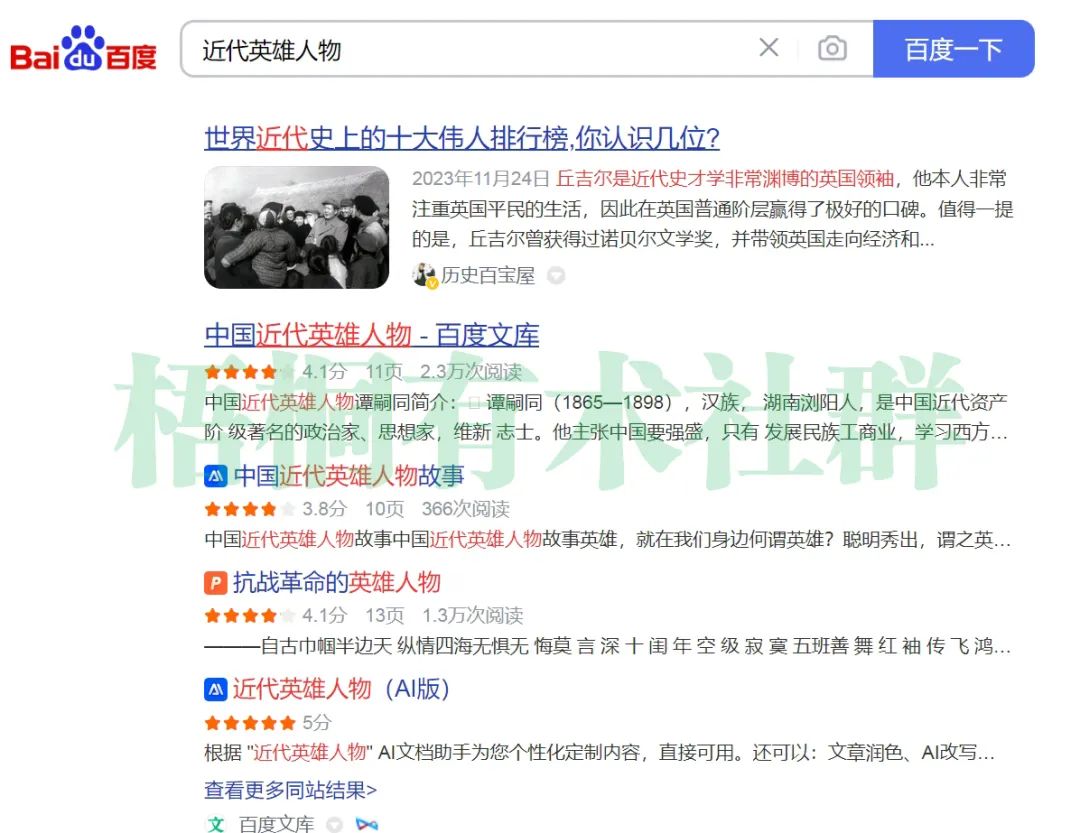Click the yellow V badge on the avatar
Viewport: 1080px width, 833px height.
(x=432, y=280)
